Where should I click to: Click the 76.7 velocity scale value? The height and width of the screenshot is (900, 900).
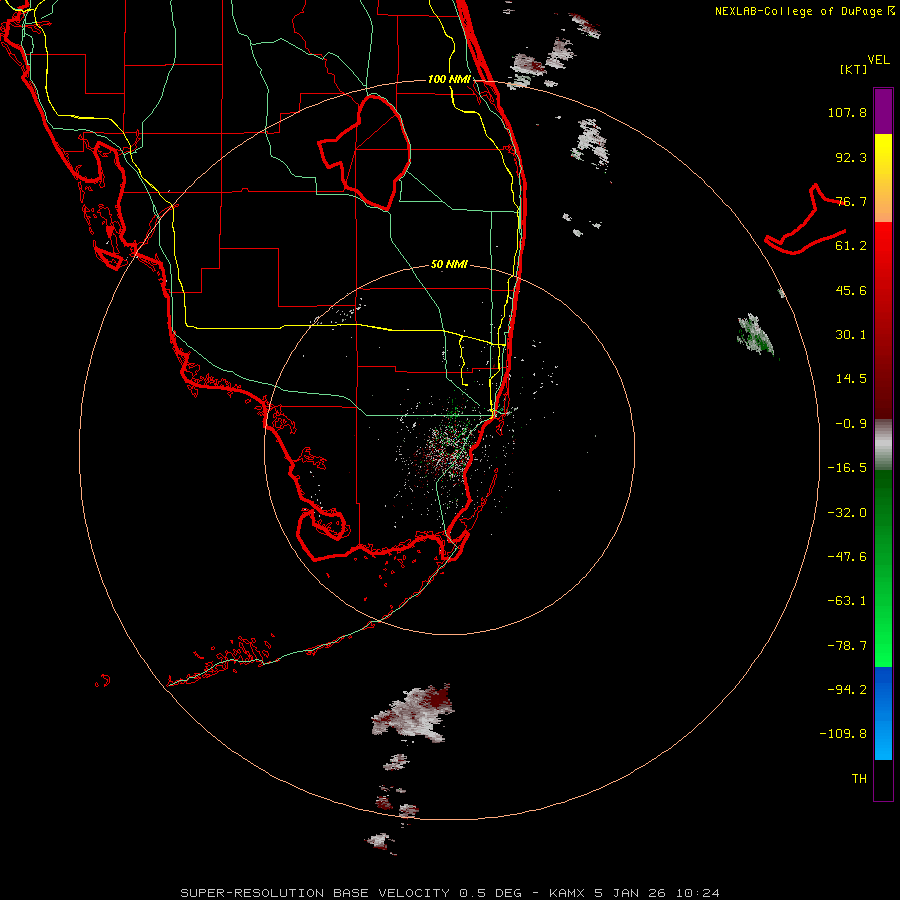pos(851,201)
